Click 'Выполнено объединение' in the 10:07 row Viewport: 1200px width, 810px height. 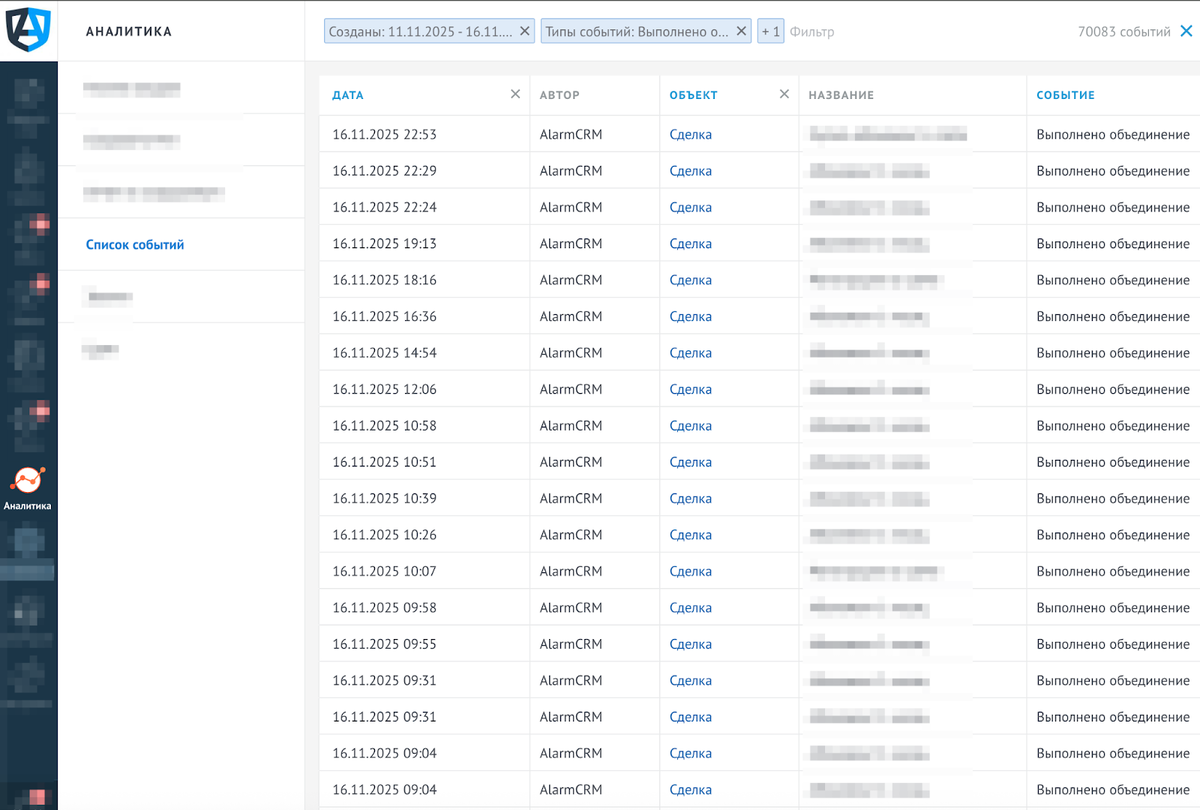1113,572
